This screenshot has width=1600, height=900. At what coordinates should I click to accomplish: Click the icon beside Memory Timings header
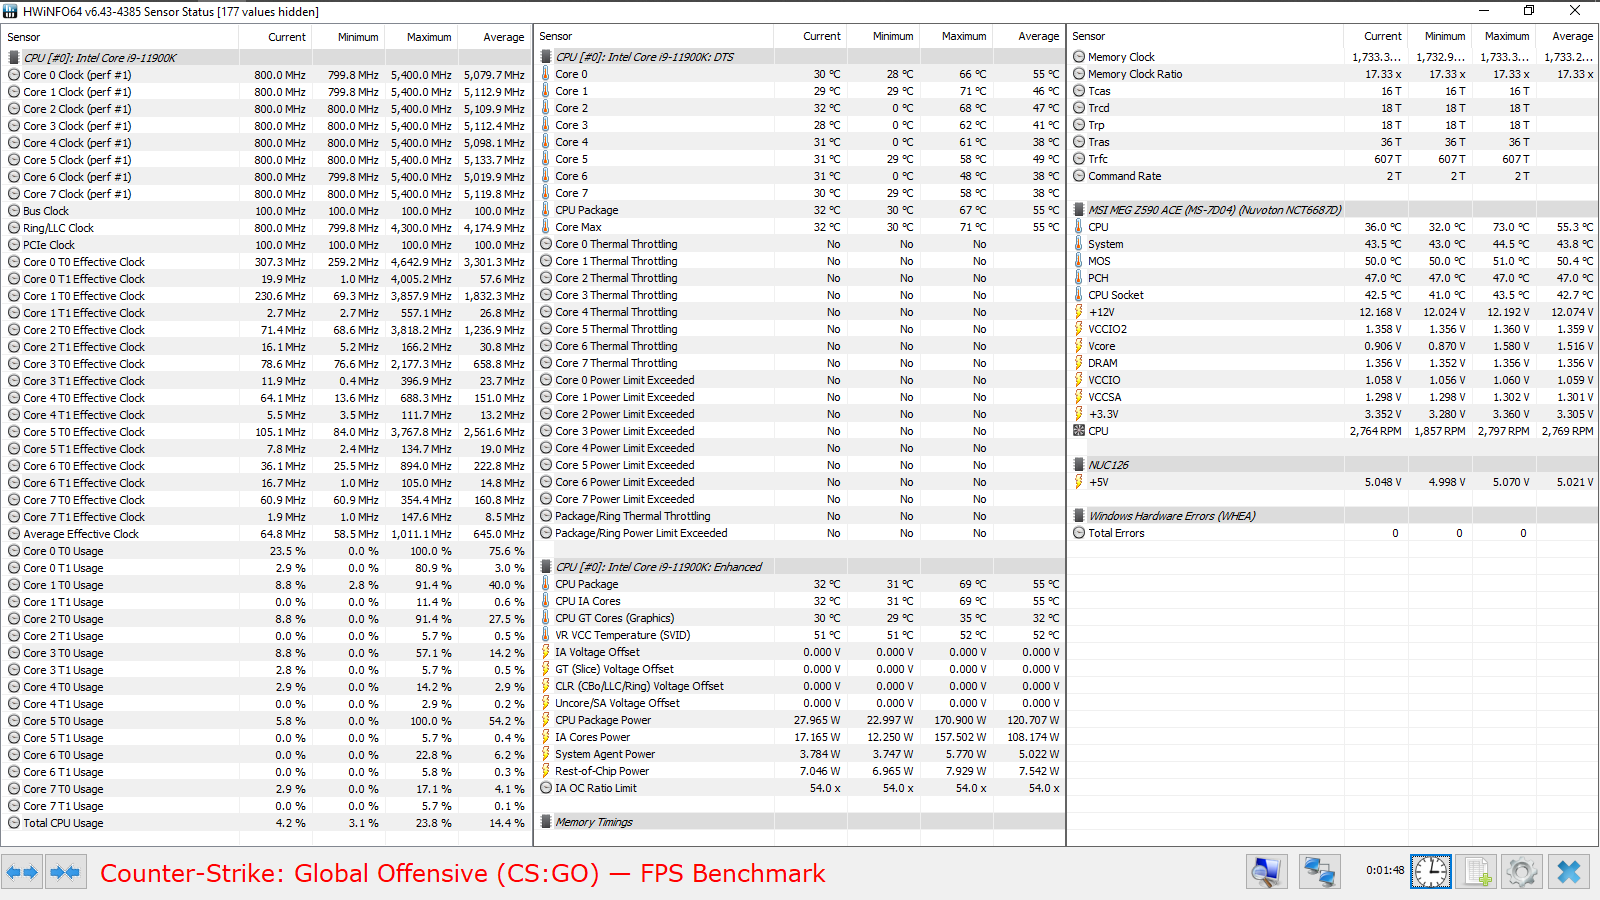(x=546, y=822)
